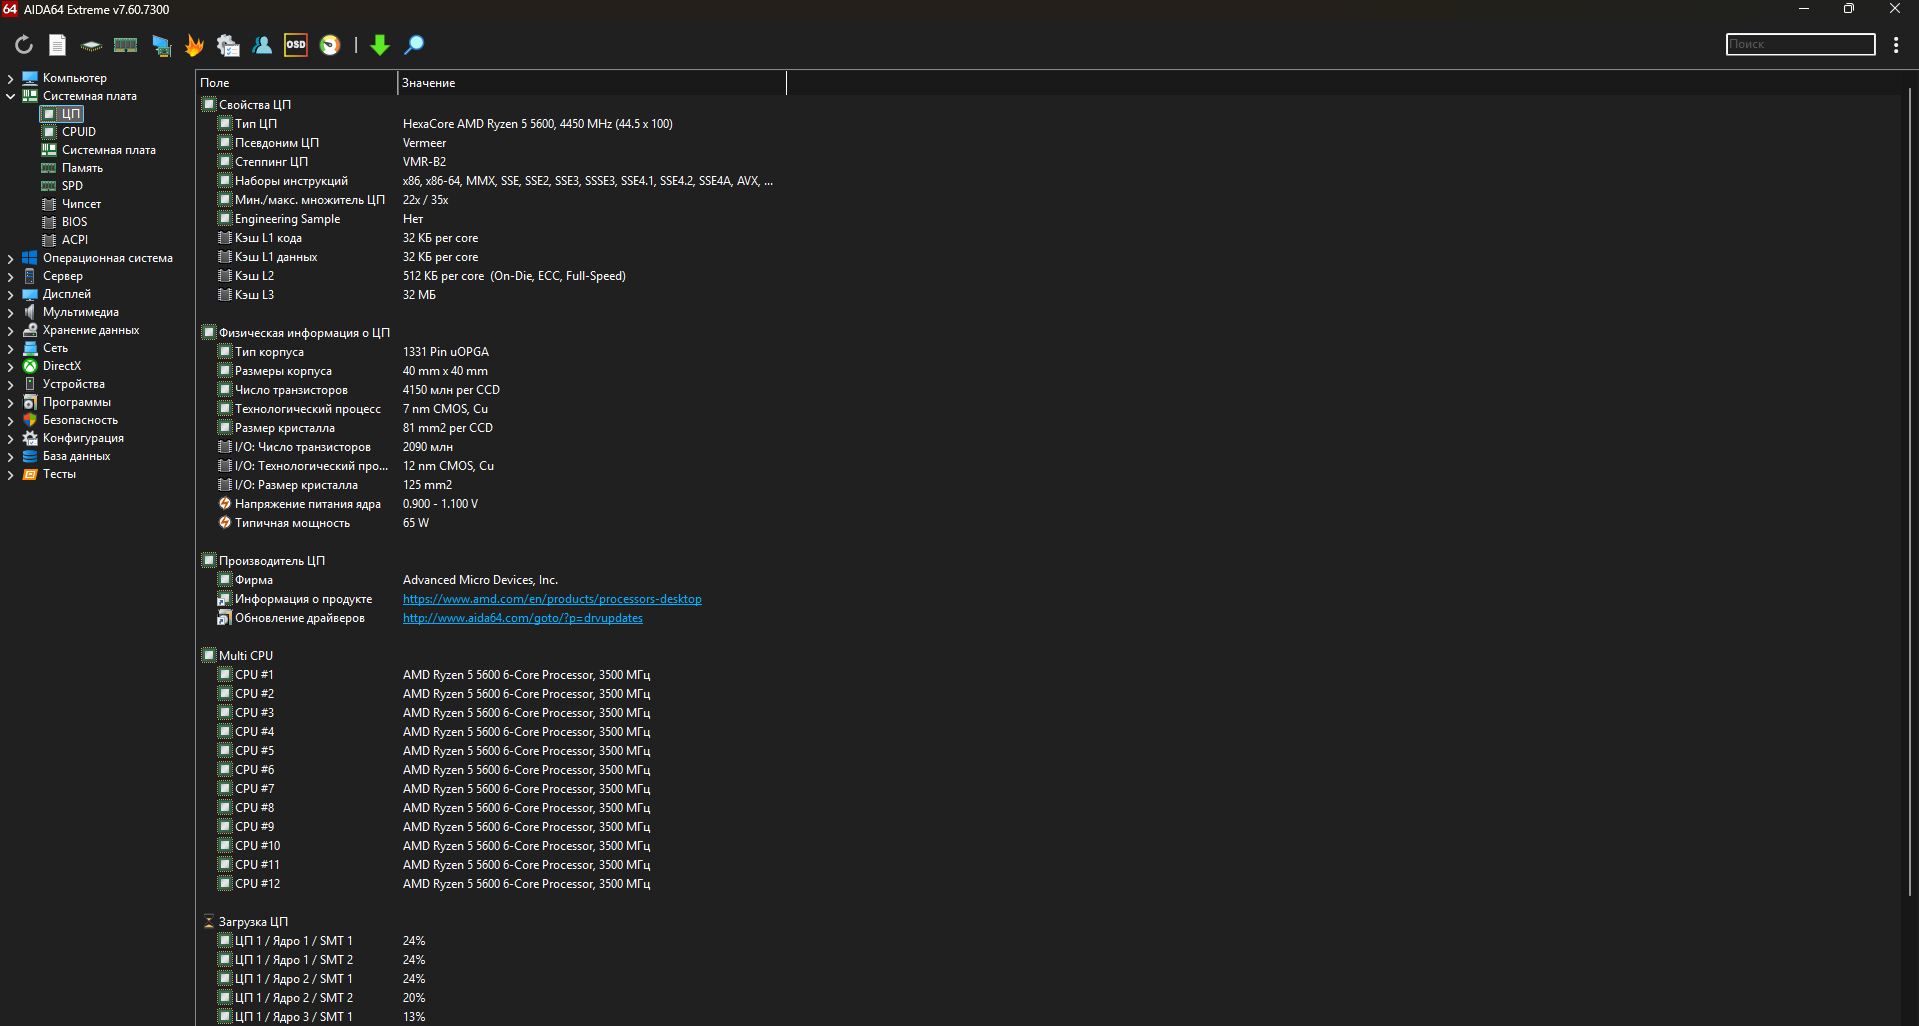Viewport: 1919px width, 1026px height.
Task: Click the Refresh toolbar icon
Action: (x=24, y=45)
